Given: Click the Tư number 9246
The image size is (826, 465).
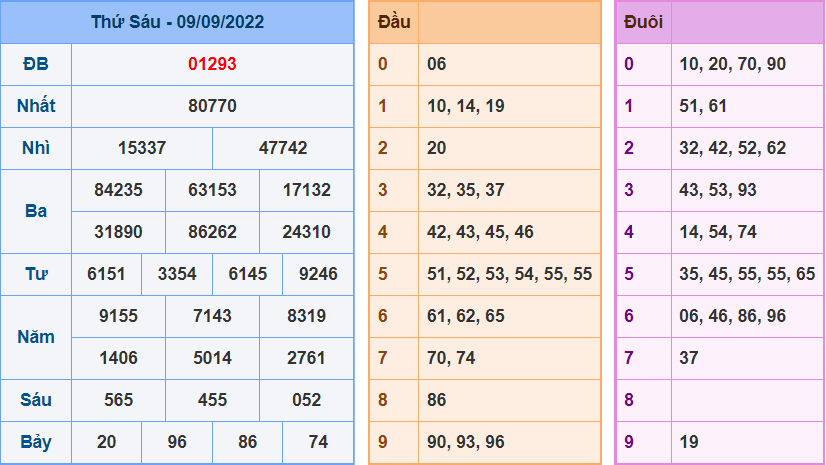Looking at the screenshot, I should pos(318,274).
